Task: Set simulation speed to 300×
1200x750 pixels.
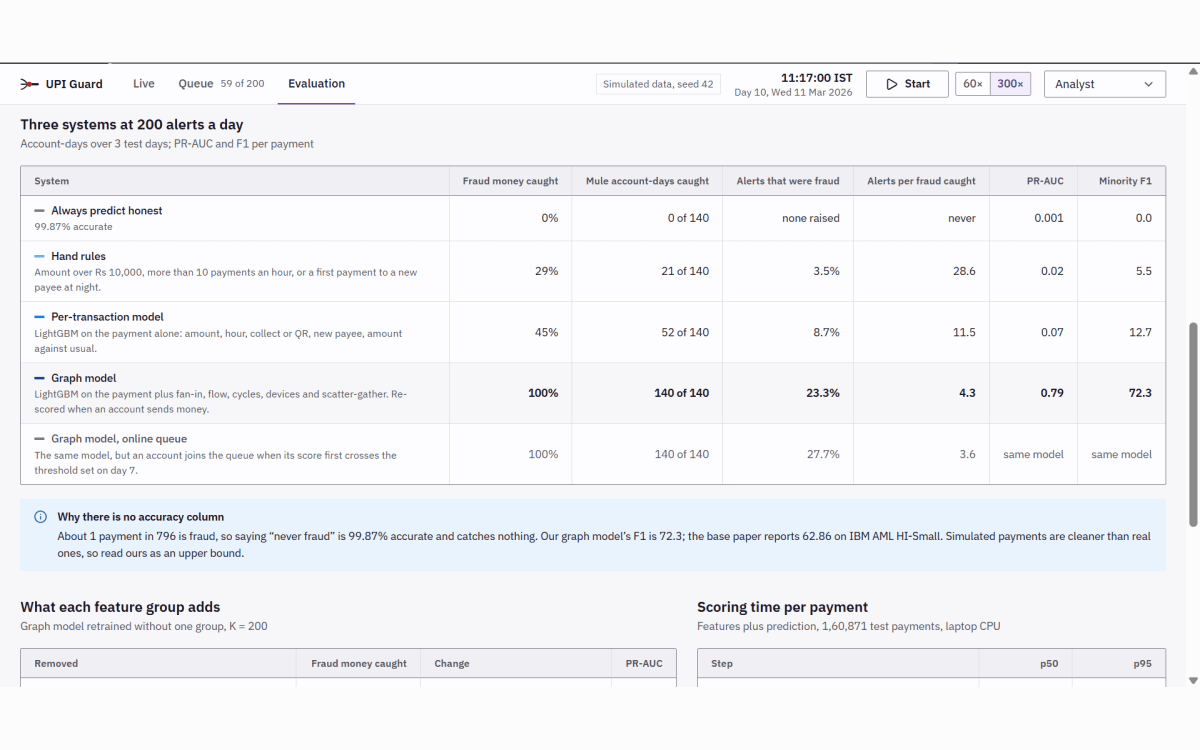Action: point(1011,84)
